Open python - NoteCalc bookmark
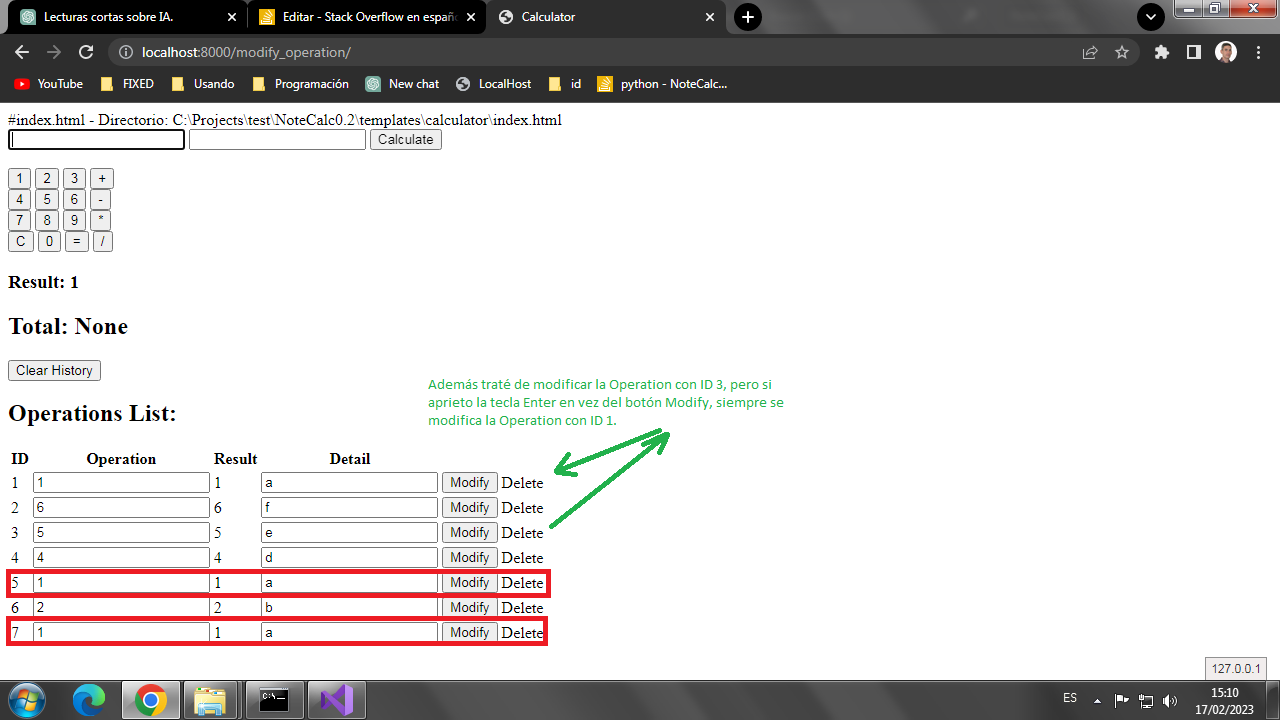The image size is (1280, 720). pos(662,84)
